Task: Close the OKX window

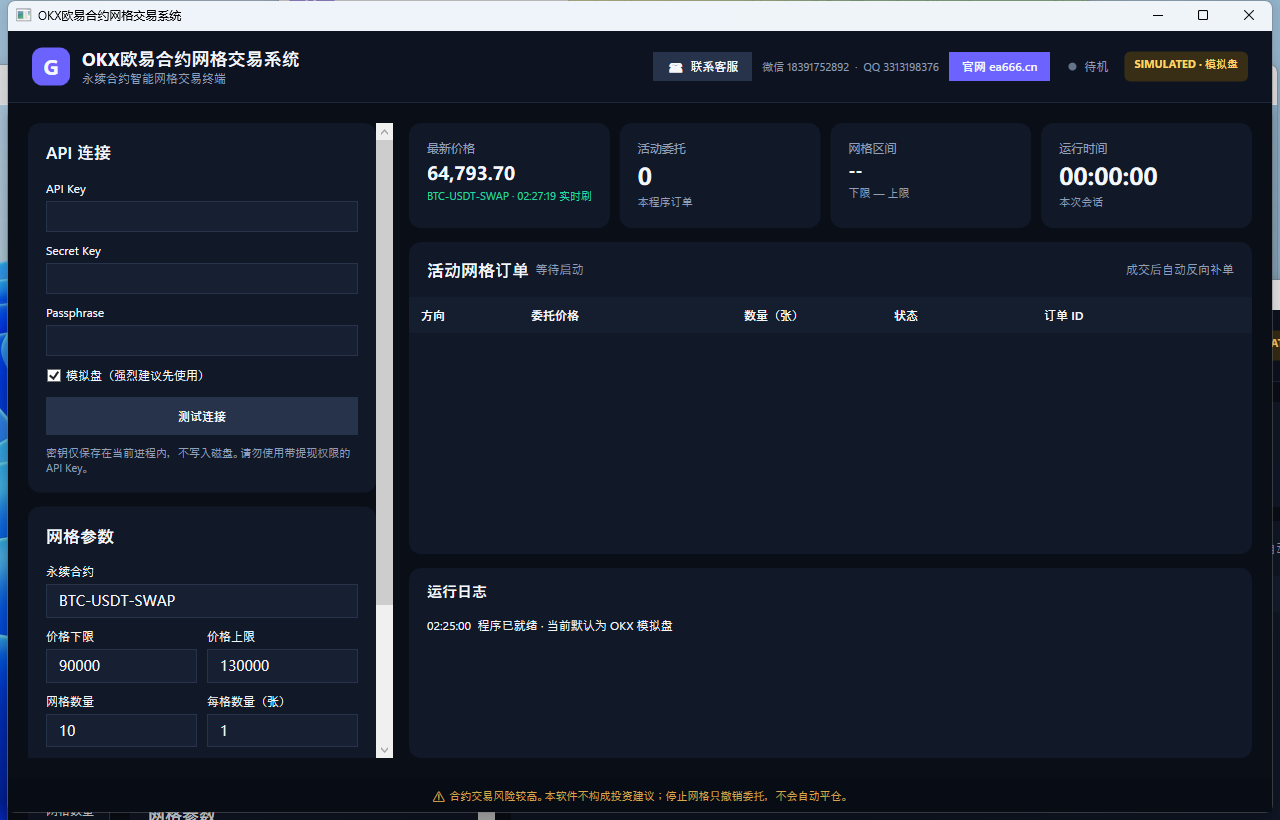Action: (x=1249, y=15)
